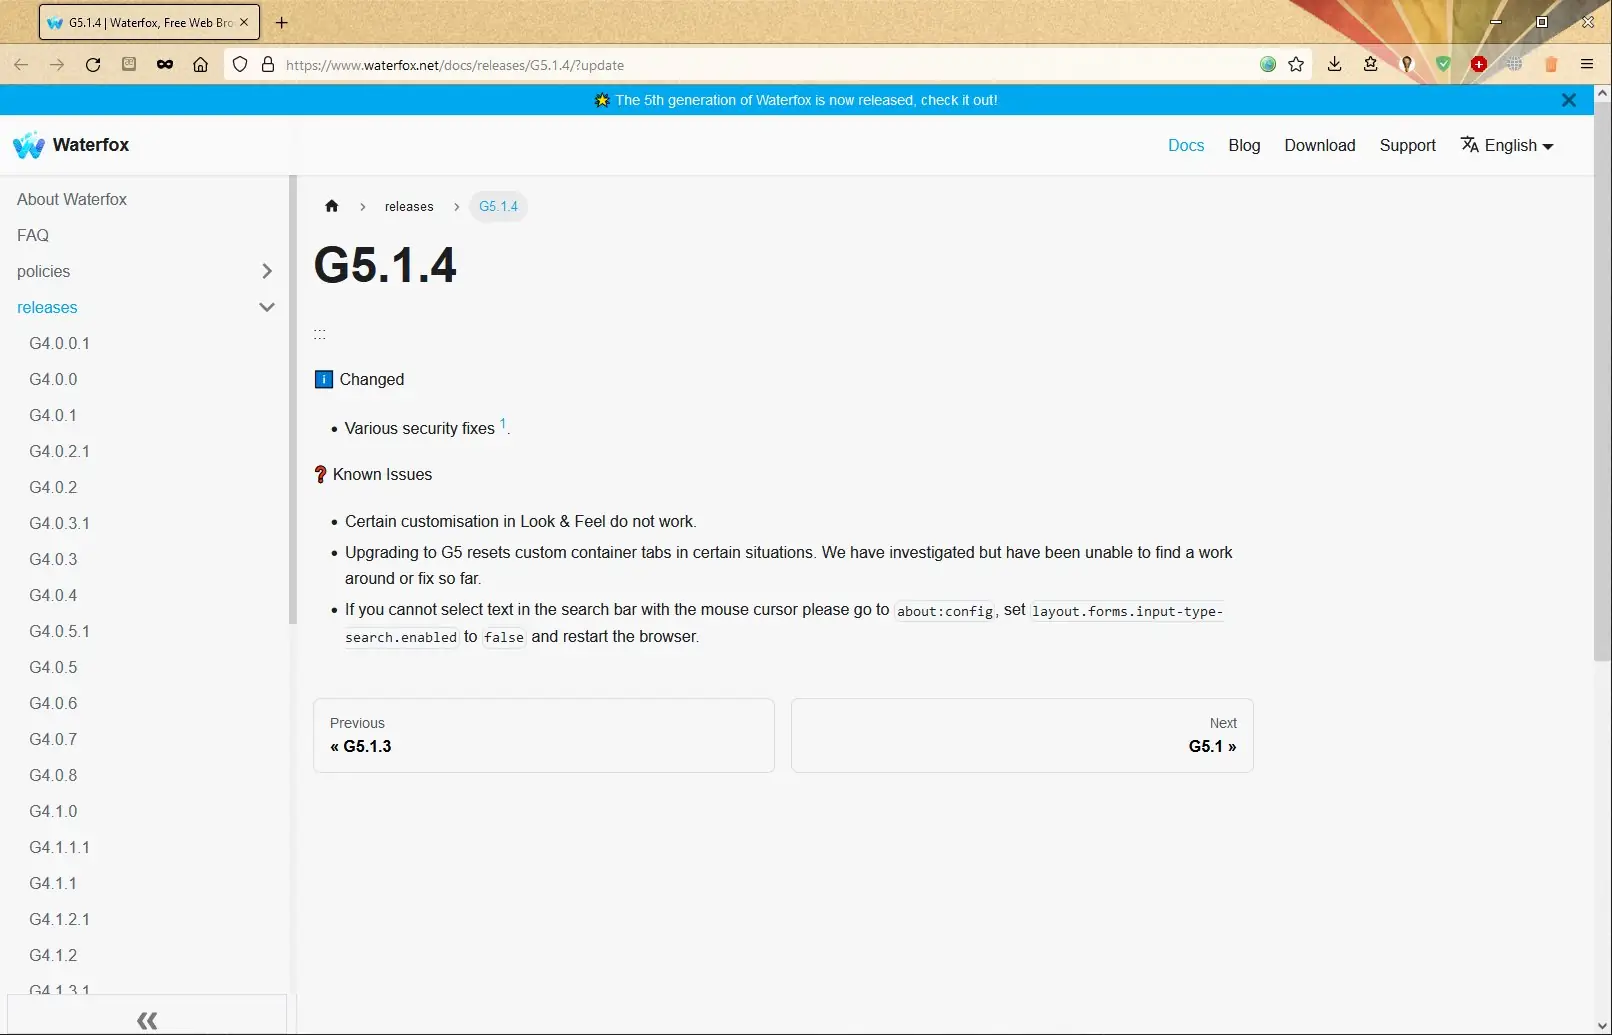Expand the policies section chevron
Screen dimensions: 1612x1035
(267, 271)
